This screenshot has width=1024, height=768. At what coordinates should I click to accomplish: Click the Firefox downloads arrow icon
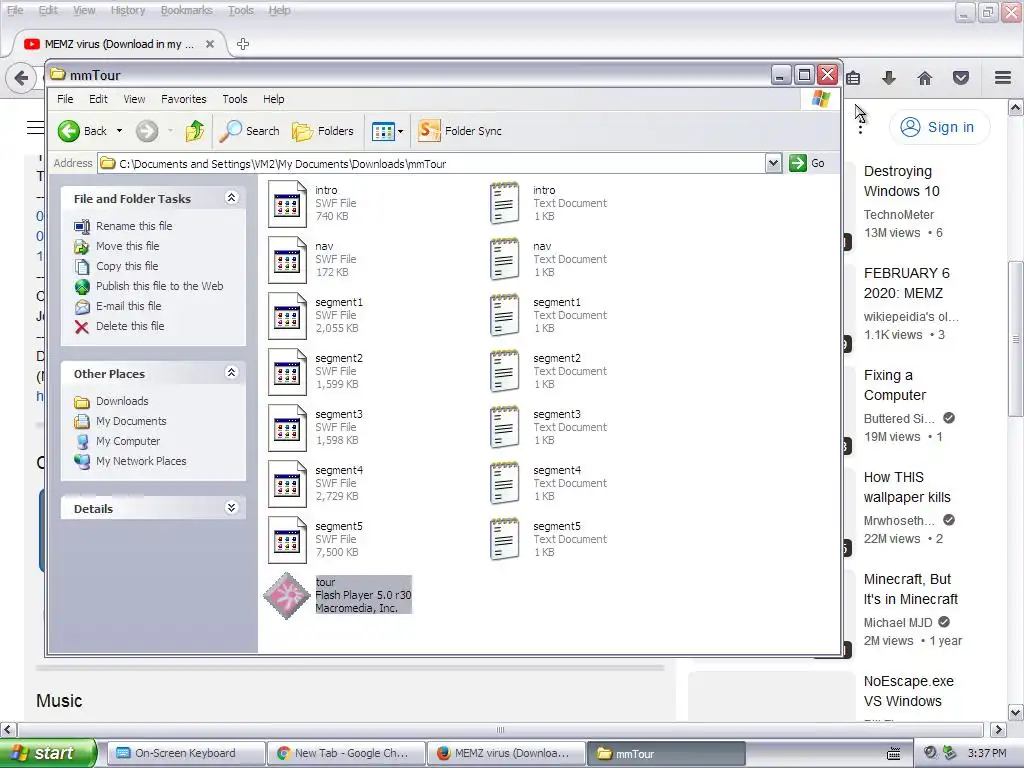coord(889,78)
